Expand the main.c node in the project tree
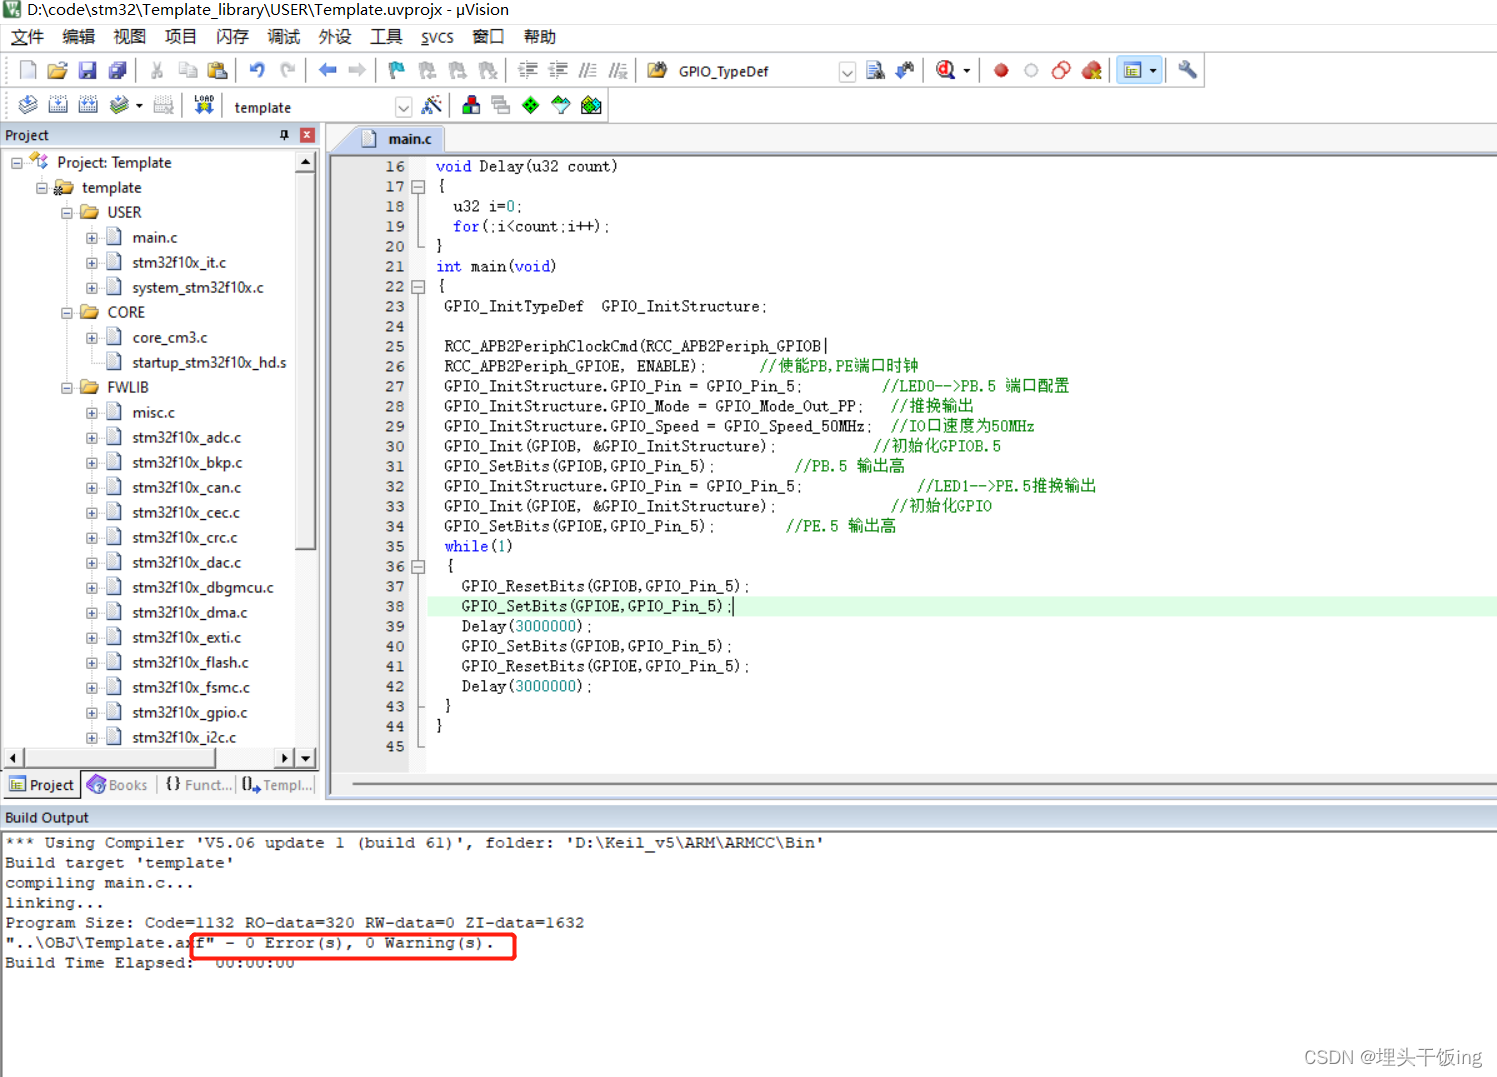 point(92,237)
